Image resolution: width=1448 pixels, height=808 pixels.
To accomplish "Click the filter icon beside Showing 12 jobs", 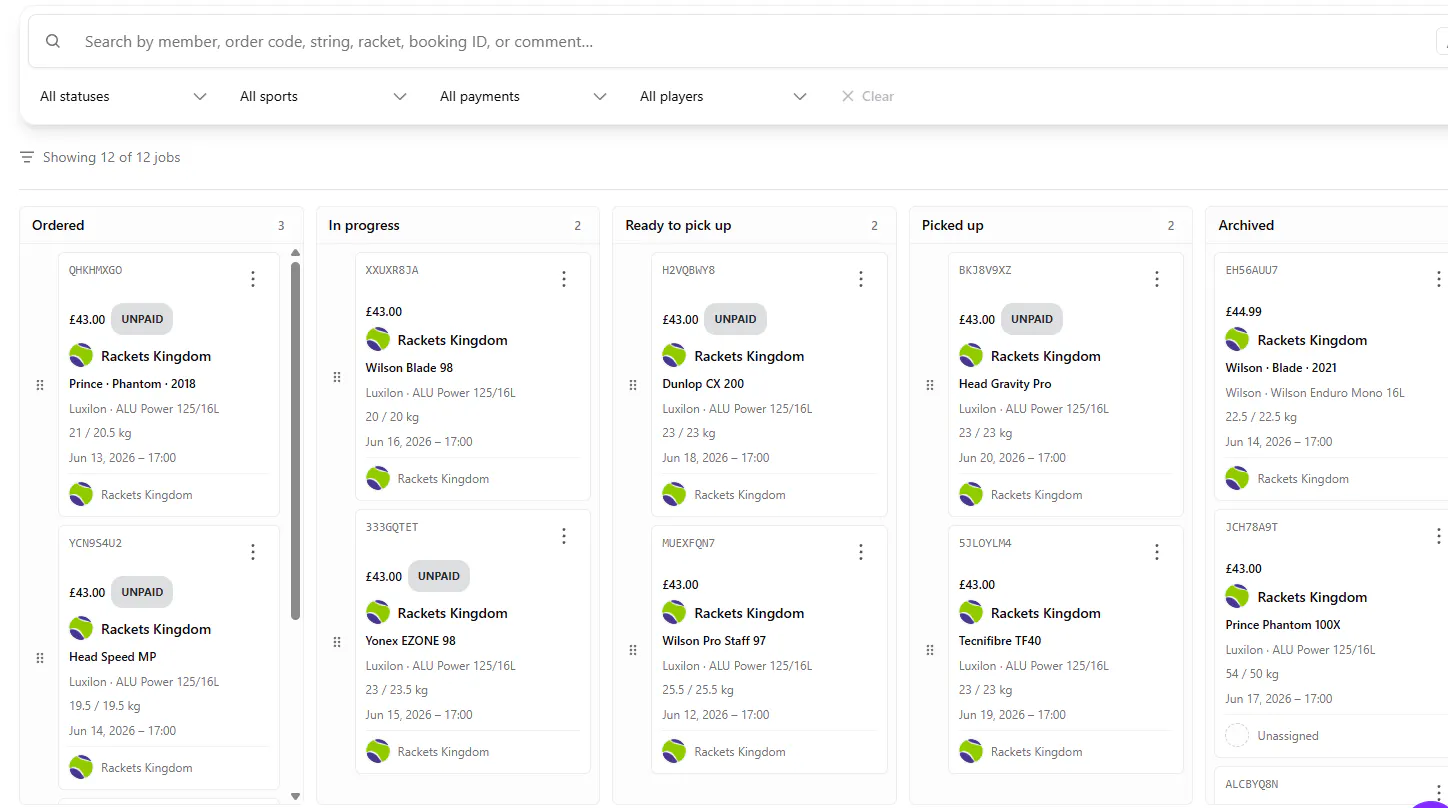I will pyautogui.click(x=27, y=157).
